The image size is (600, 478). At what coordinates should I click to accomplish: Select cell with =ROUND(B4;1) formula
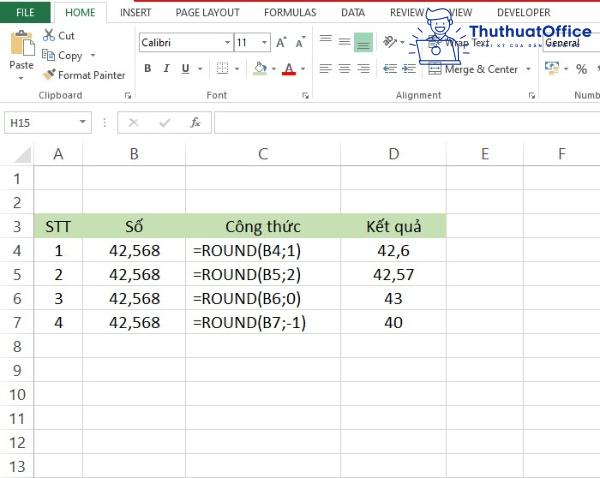[x=263, y=250]
